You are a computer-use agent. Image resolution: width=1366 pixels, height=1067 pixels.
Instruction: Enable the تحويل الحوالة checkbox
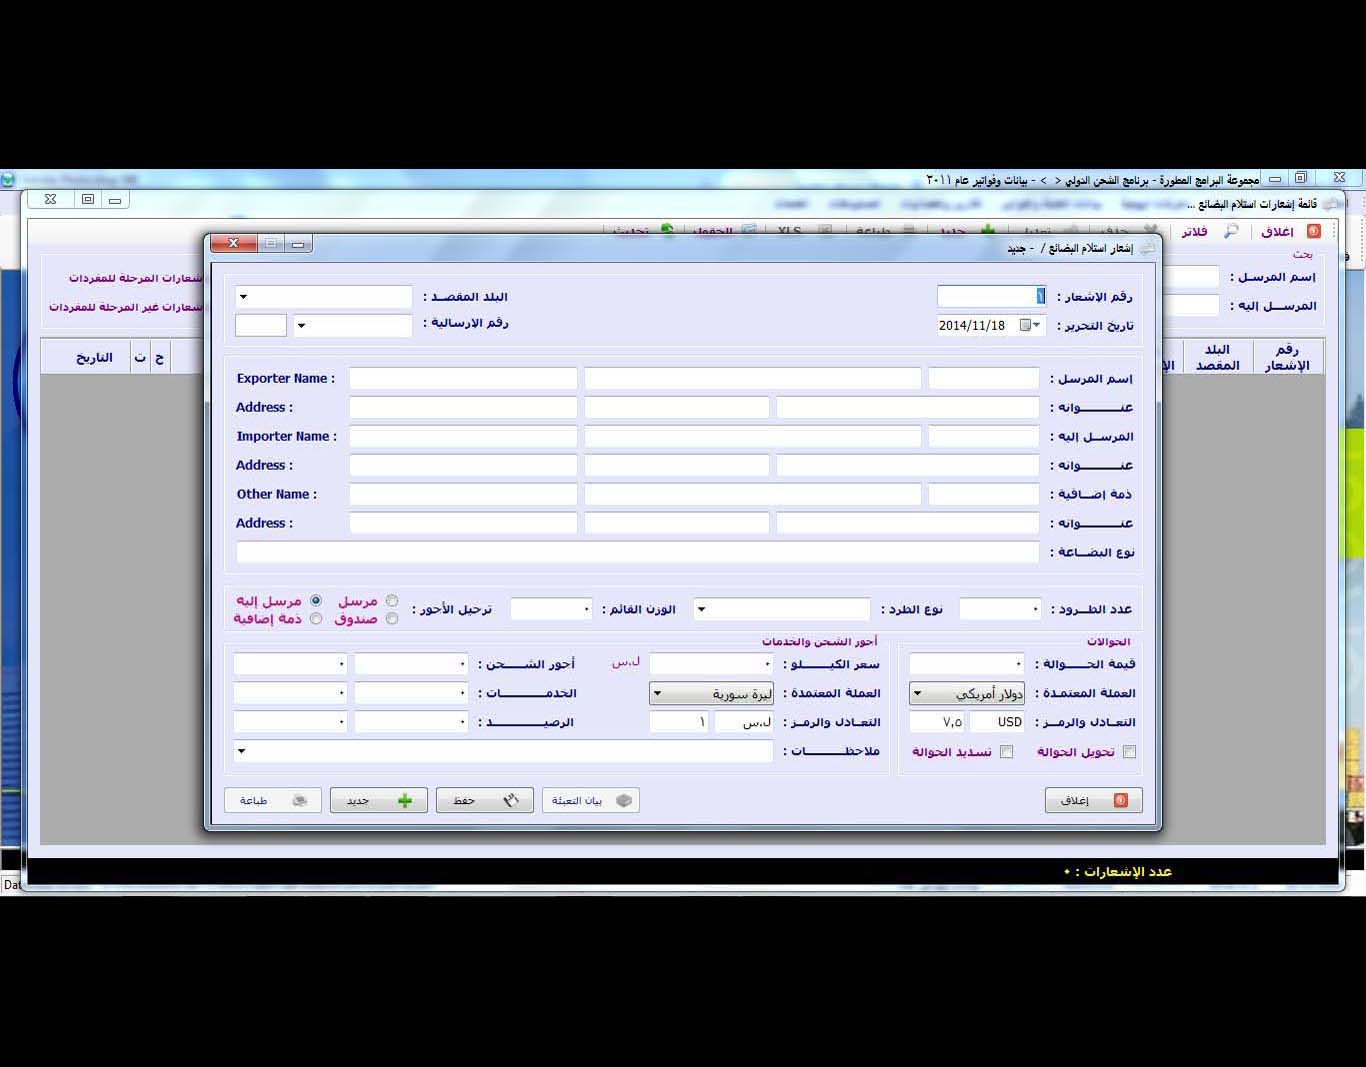tap(1129, 752)
